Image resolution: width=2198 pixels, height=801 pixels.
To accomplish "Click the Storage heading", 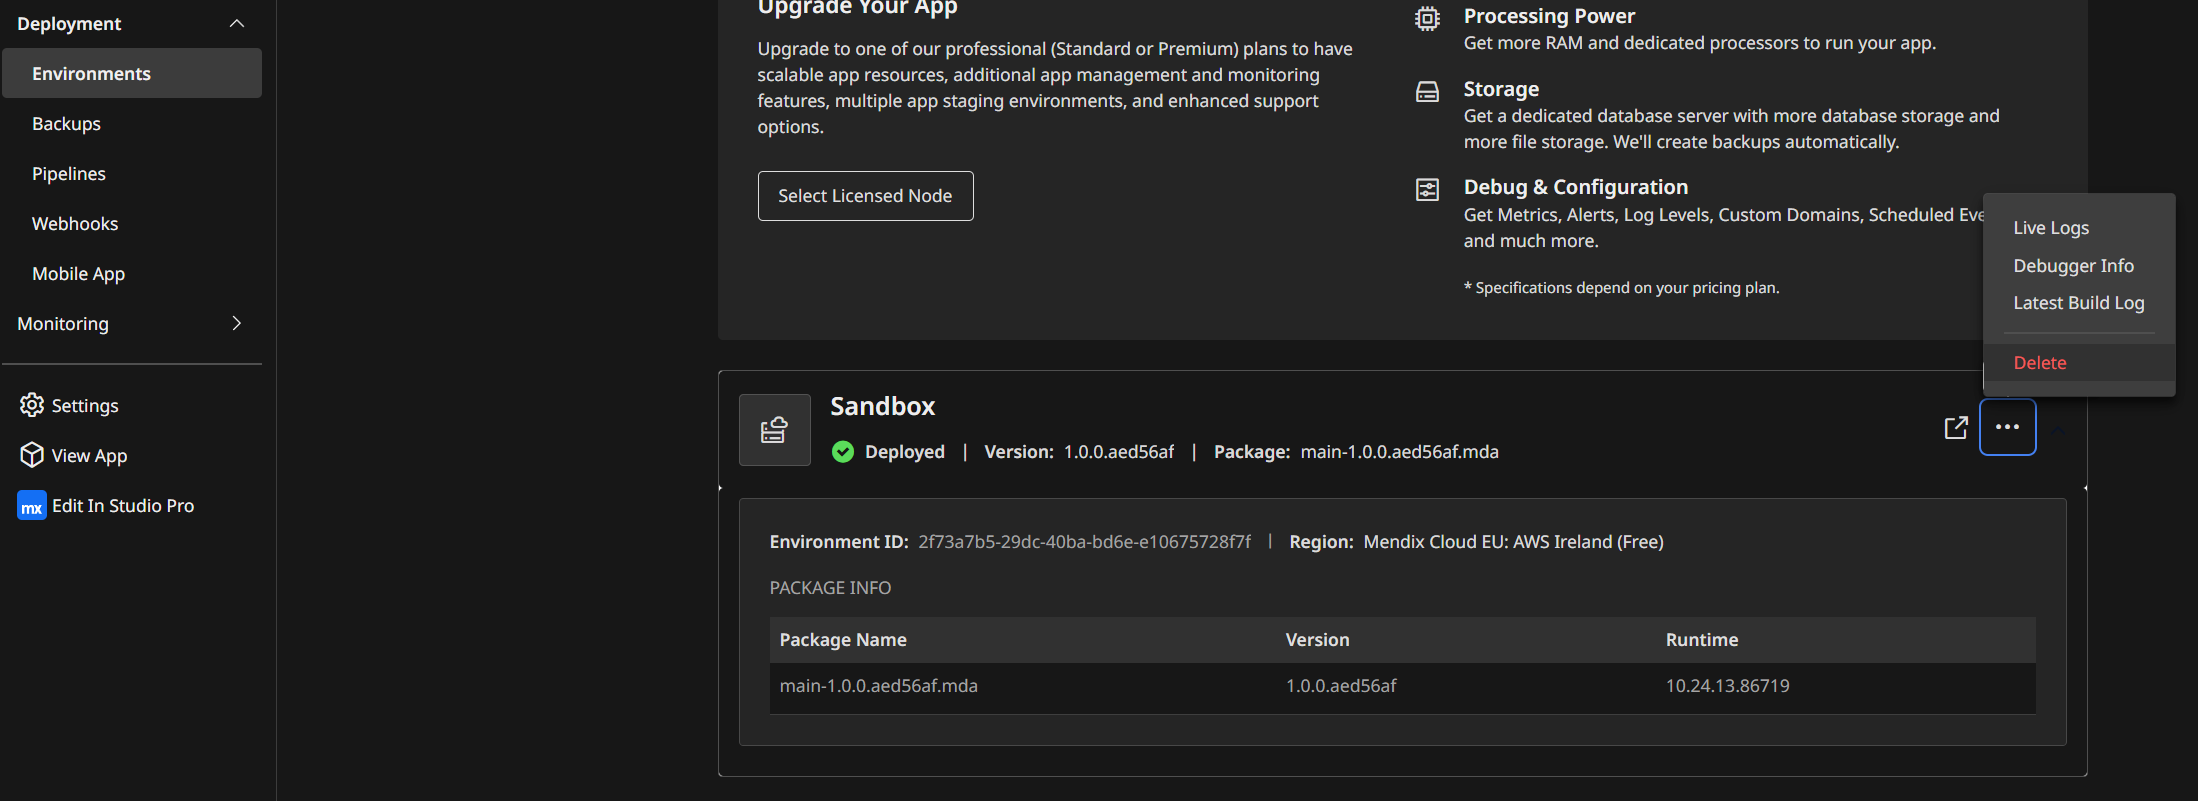I will [x=1502, y=89].
